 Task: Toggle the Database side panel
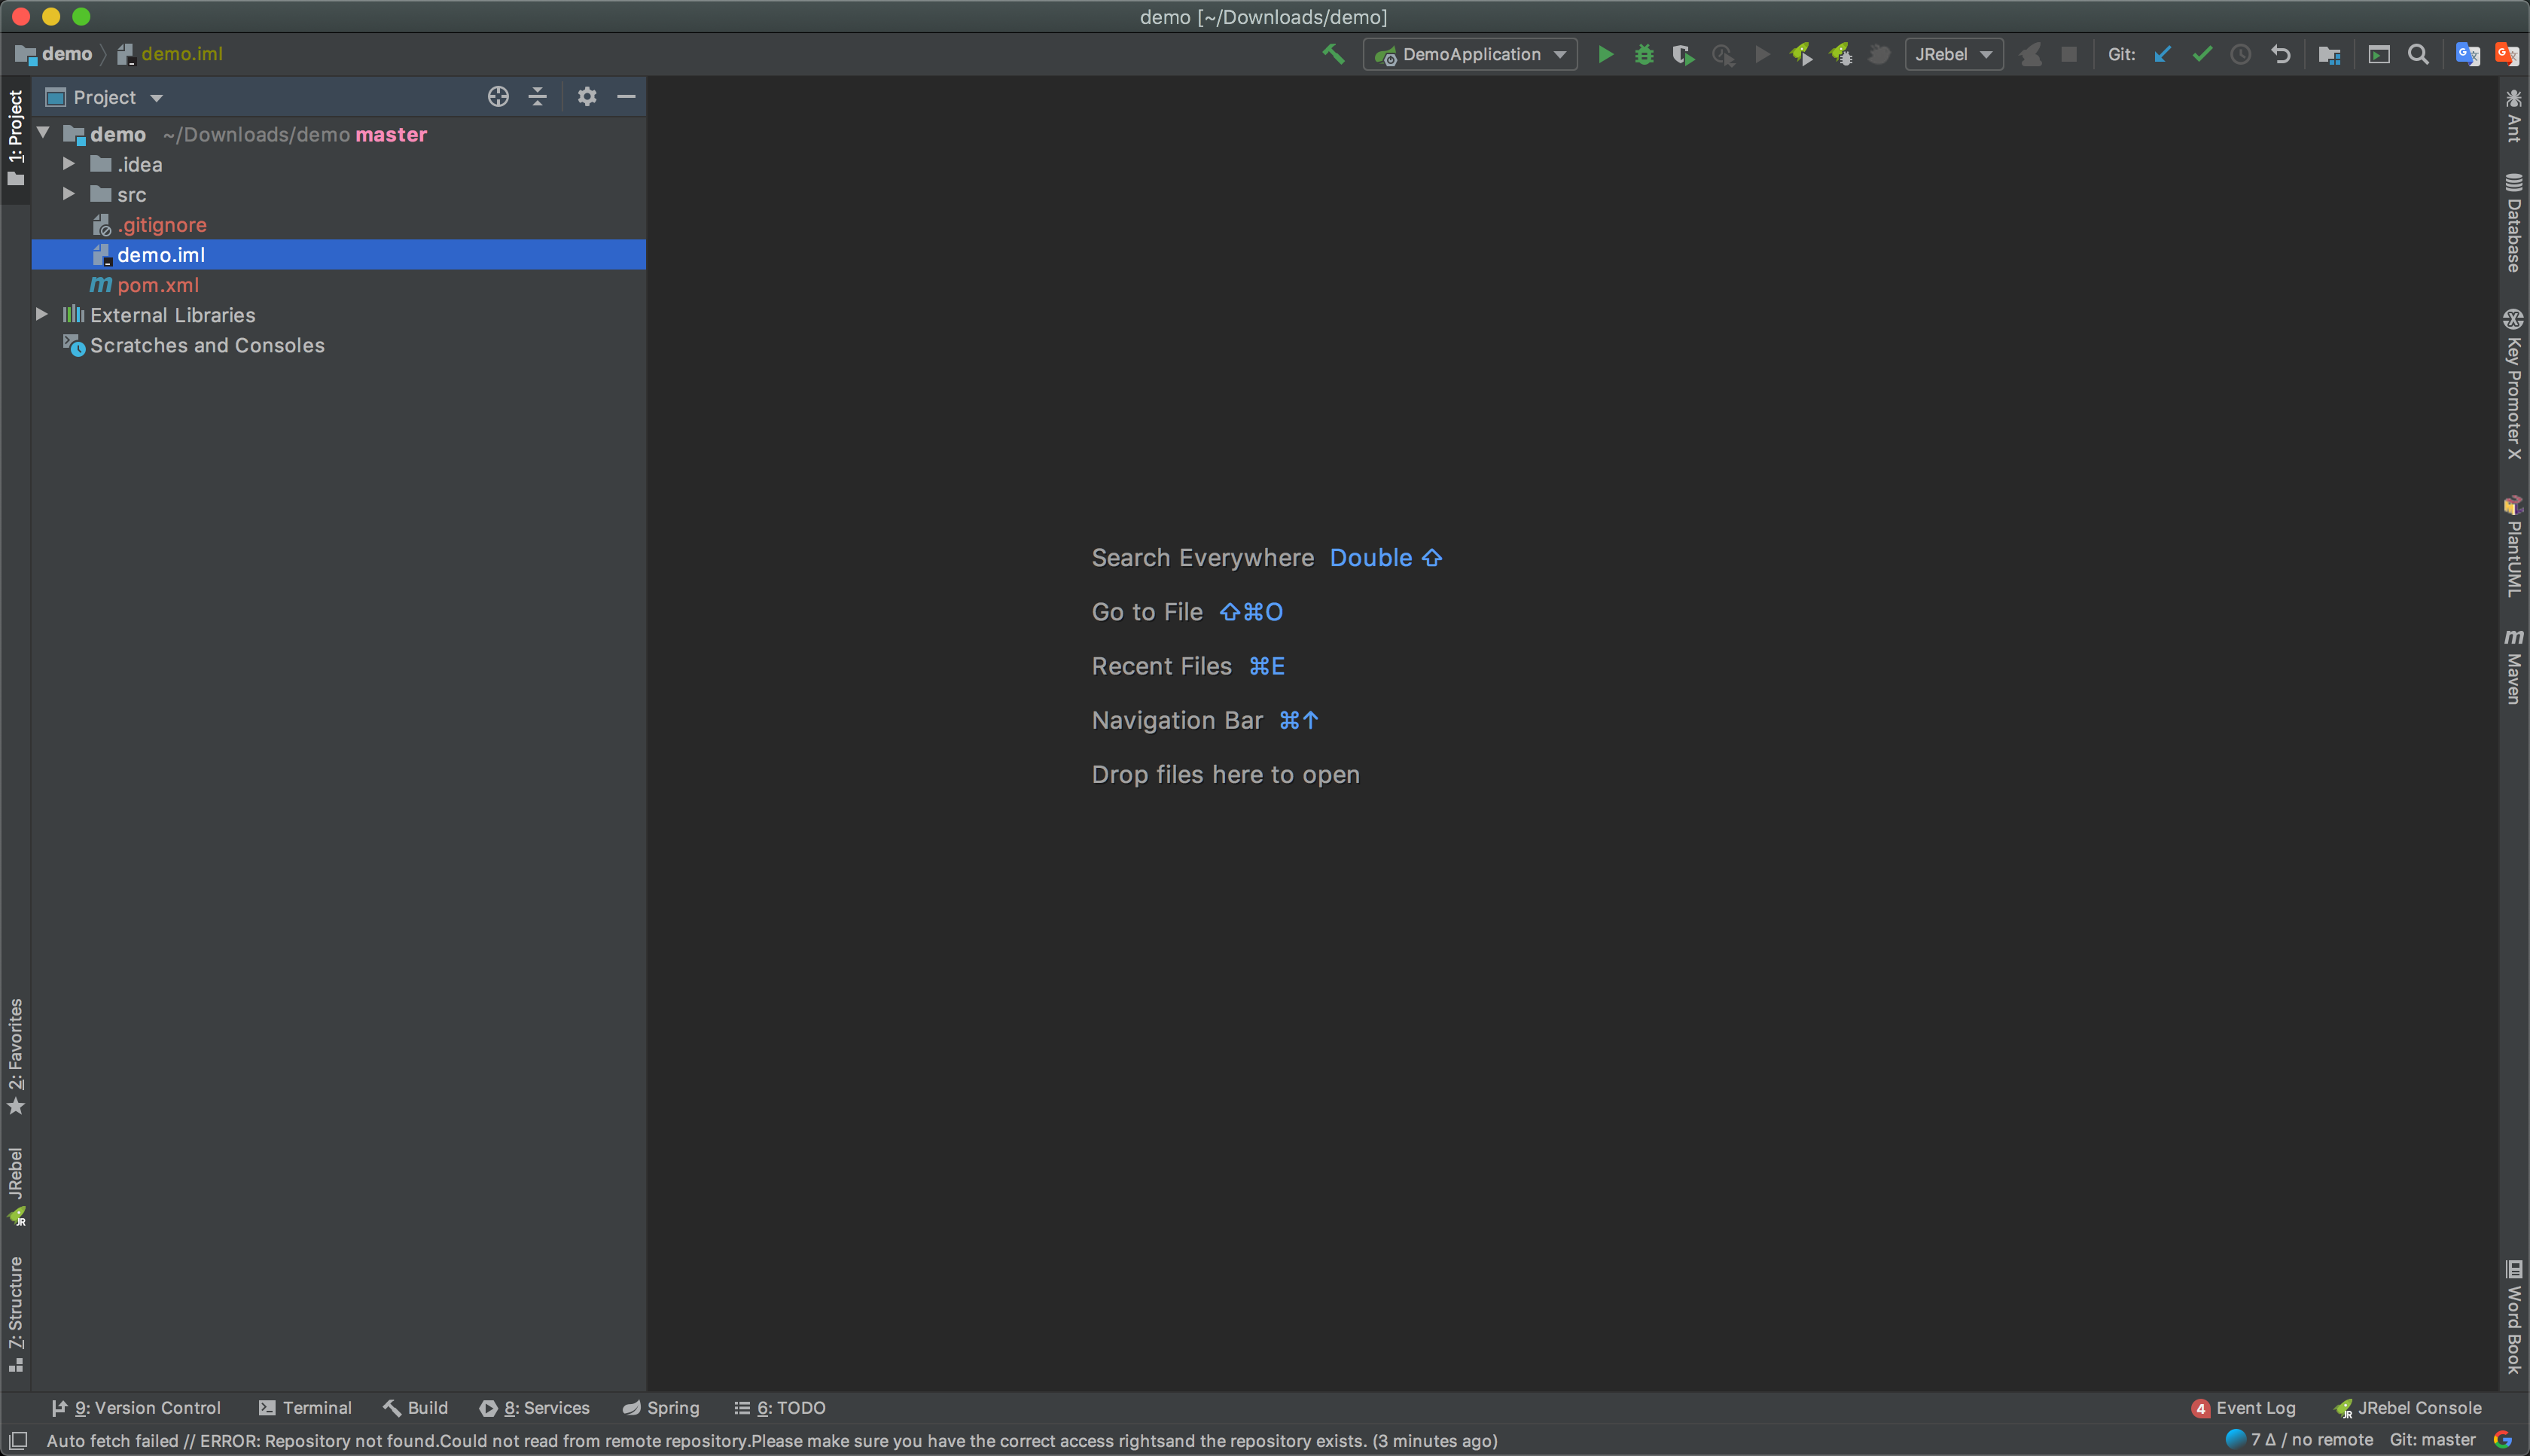coord(2513,223)
